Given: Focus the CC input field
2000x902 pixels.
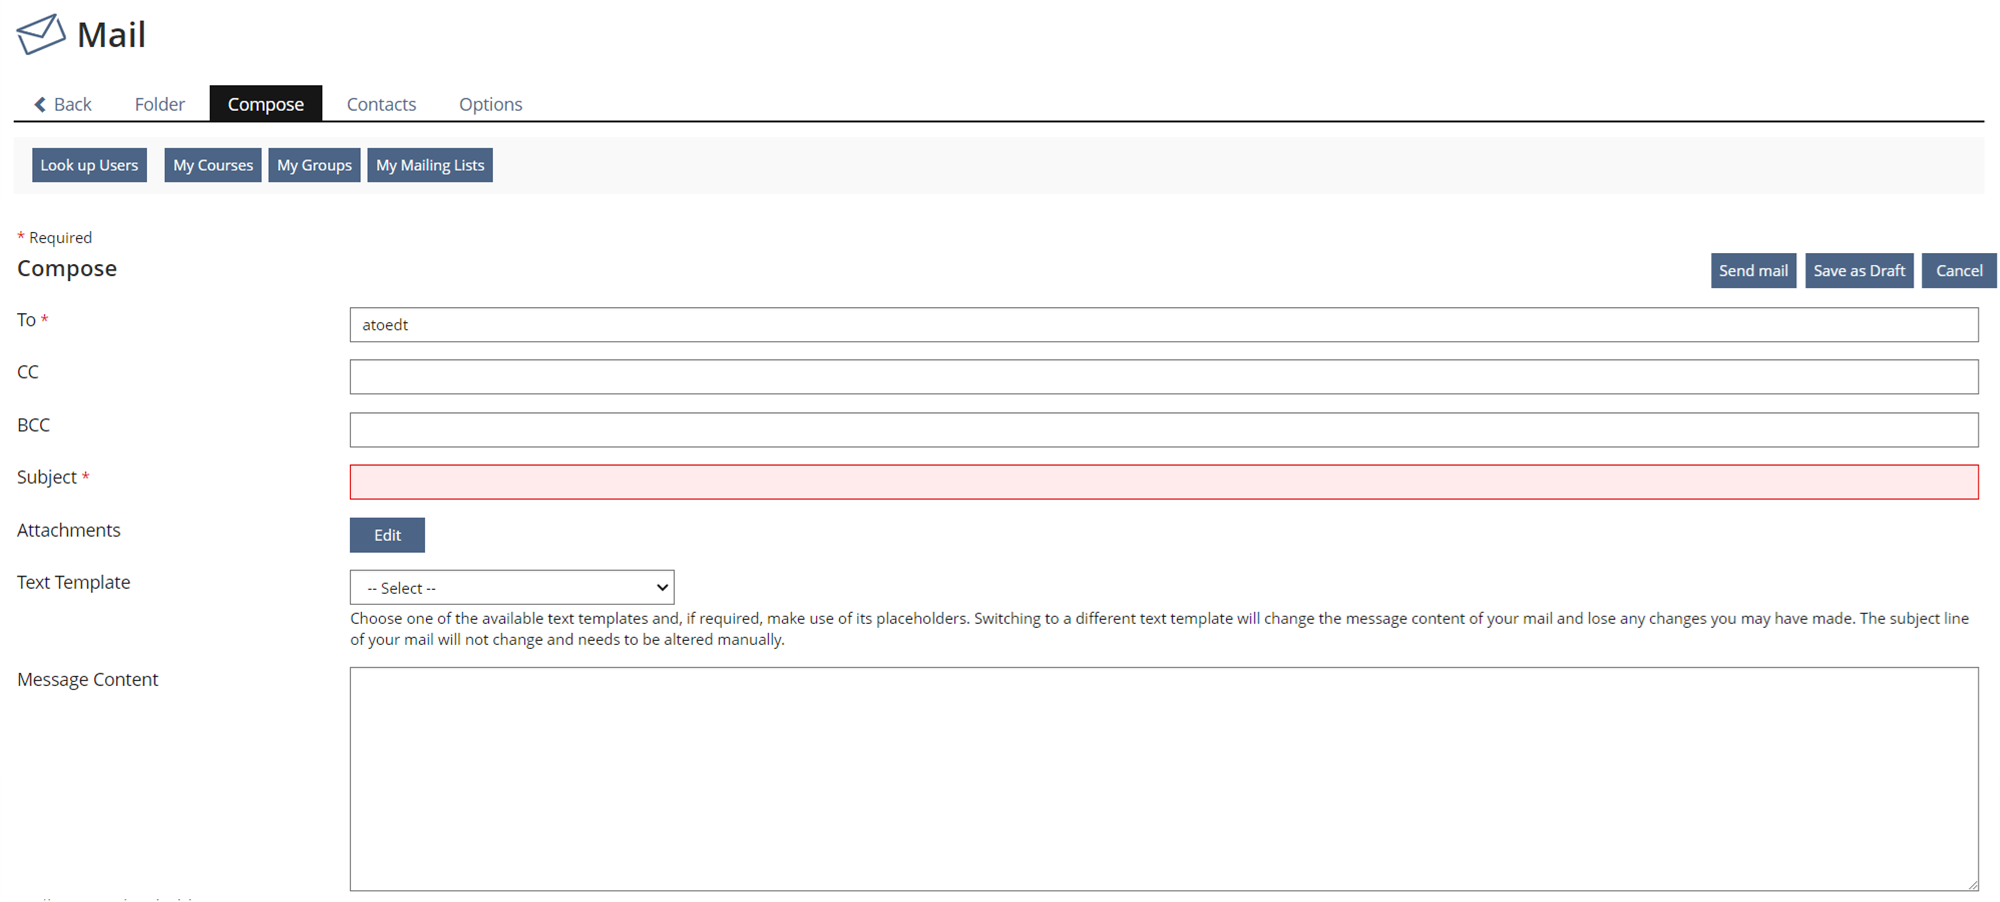Looking at the screenshot, I should pos(1163,377).
